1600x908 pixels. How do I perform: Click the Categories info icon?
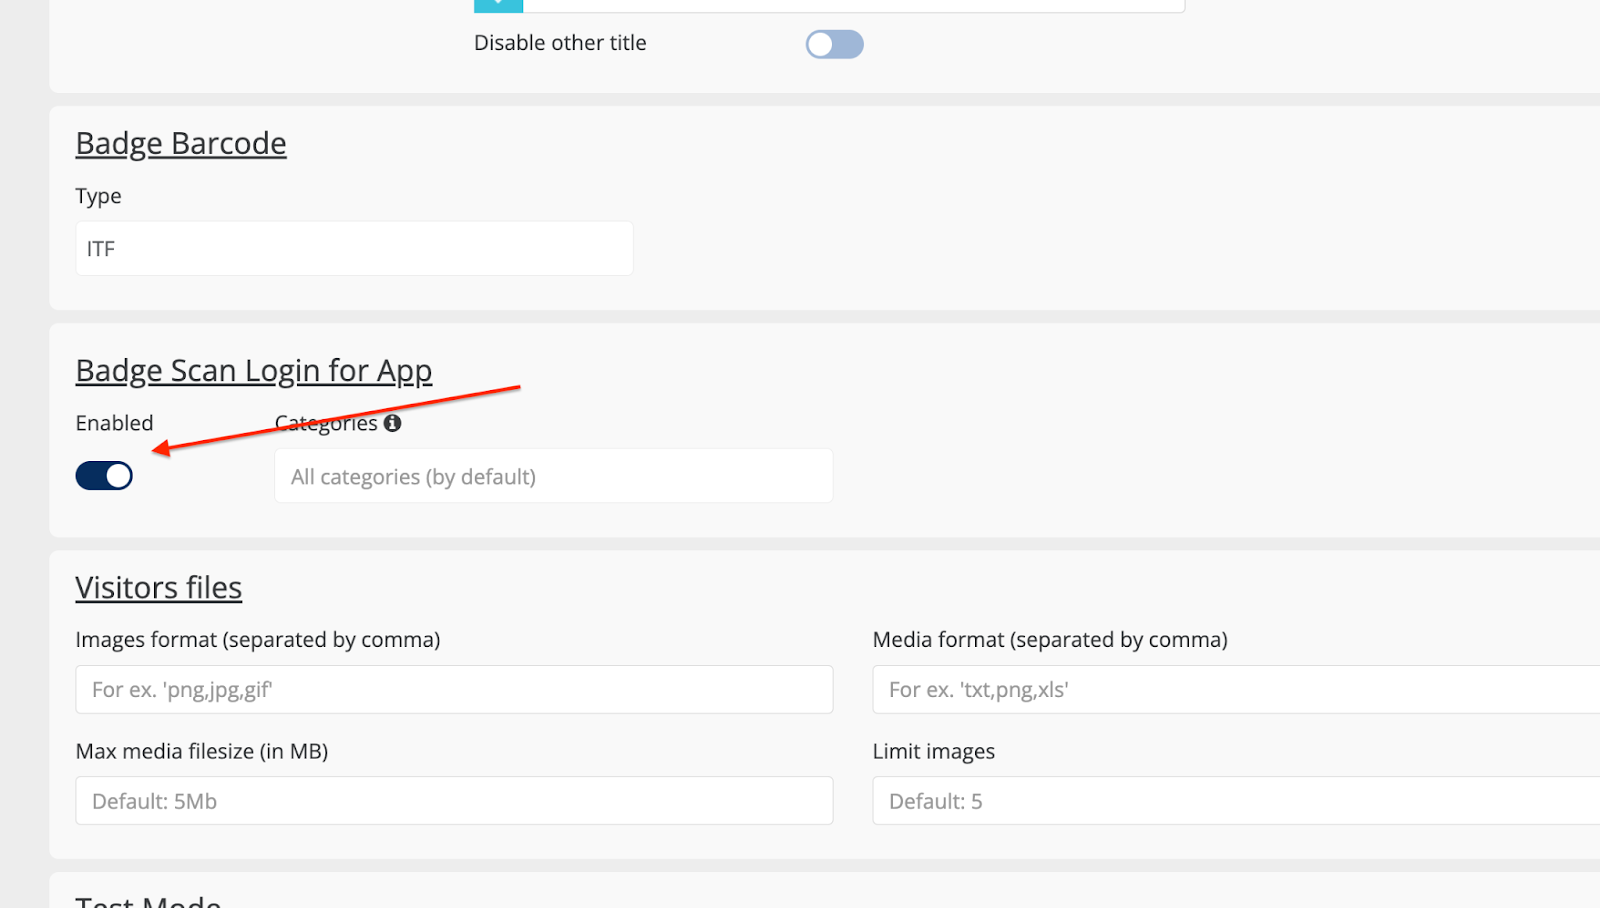pos(393,423)
